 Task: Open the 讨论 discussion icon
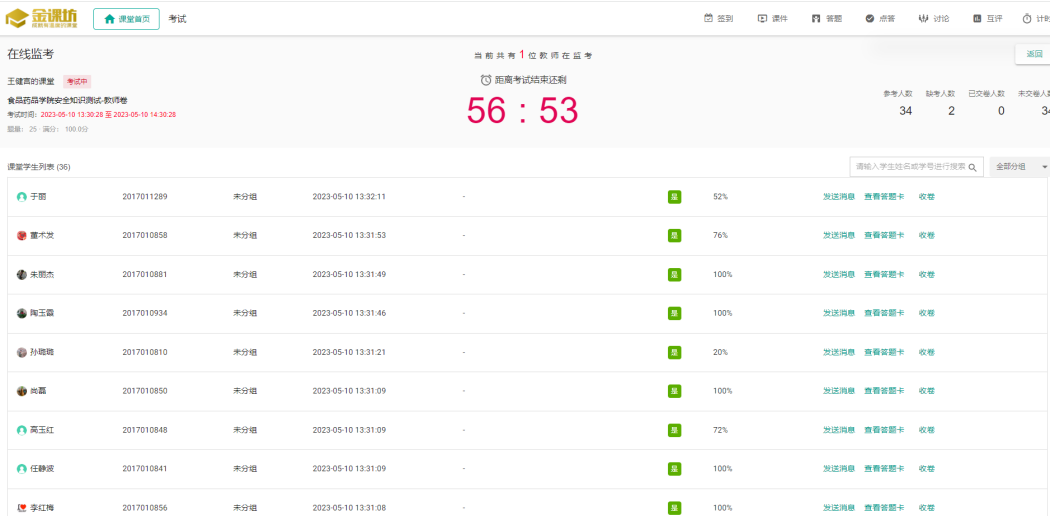click(x=923, y=19)
